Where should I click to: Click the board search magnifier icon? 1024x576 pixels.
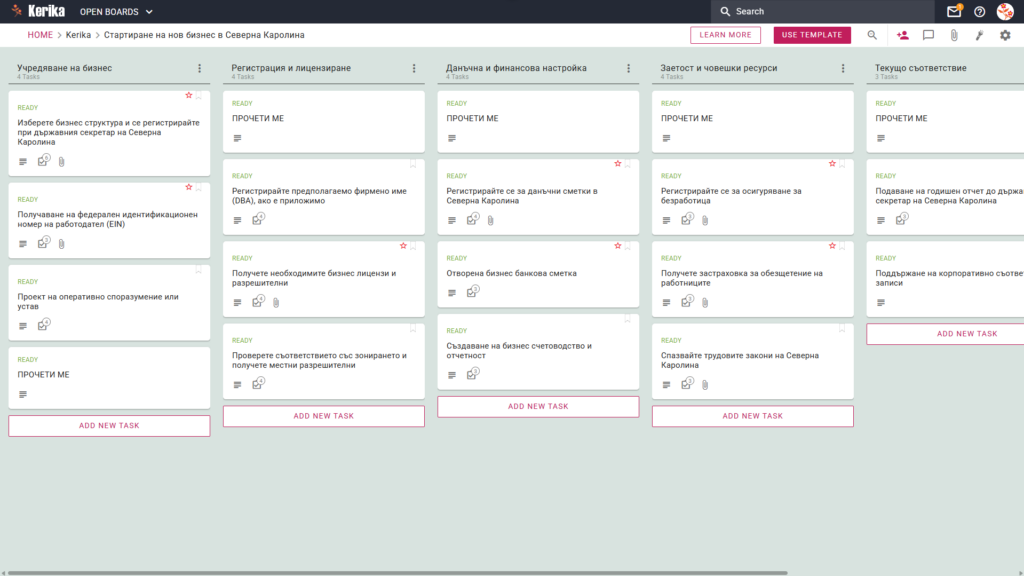click(x=872, y=35)
